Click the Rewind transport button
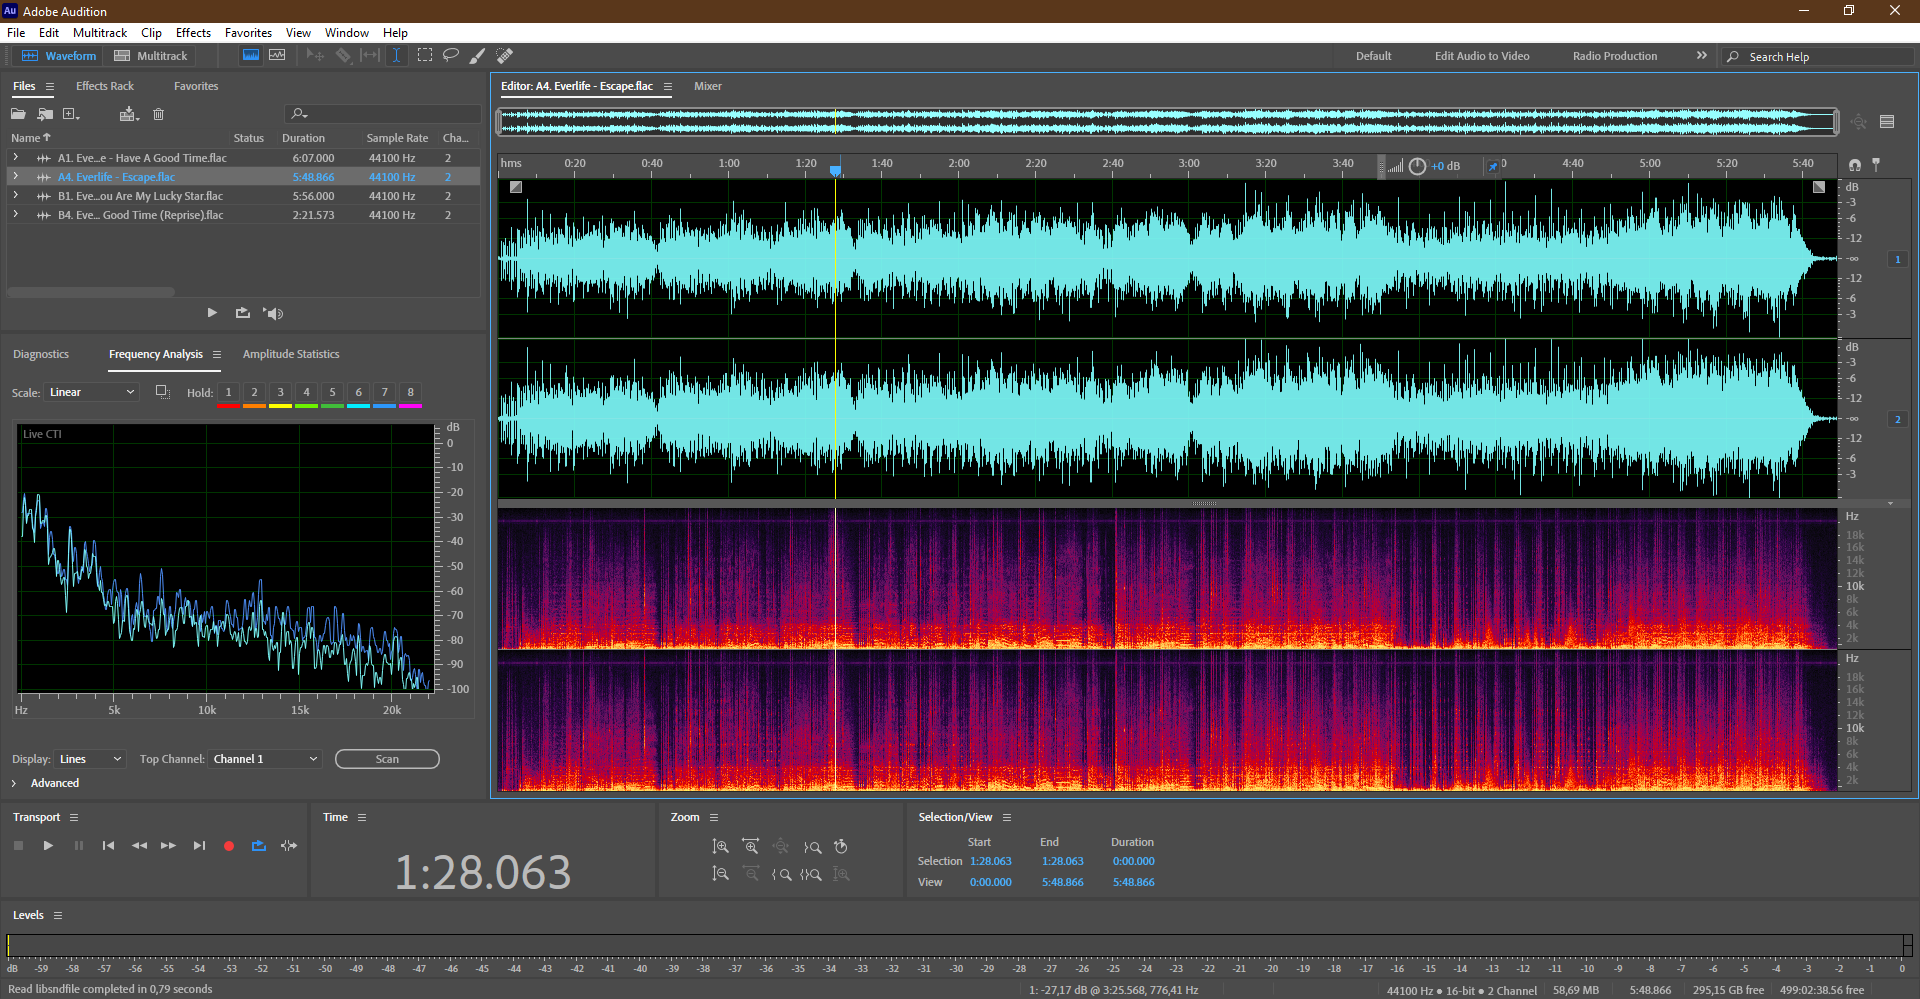The height and width of the screenshot is (999, 1920). [x=139, y=846]
